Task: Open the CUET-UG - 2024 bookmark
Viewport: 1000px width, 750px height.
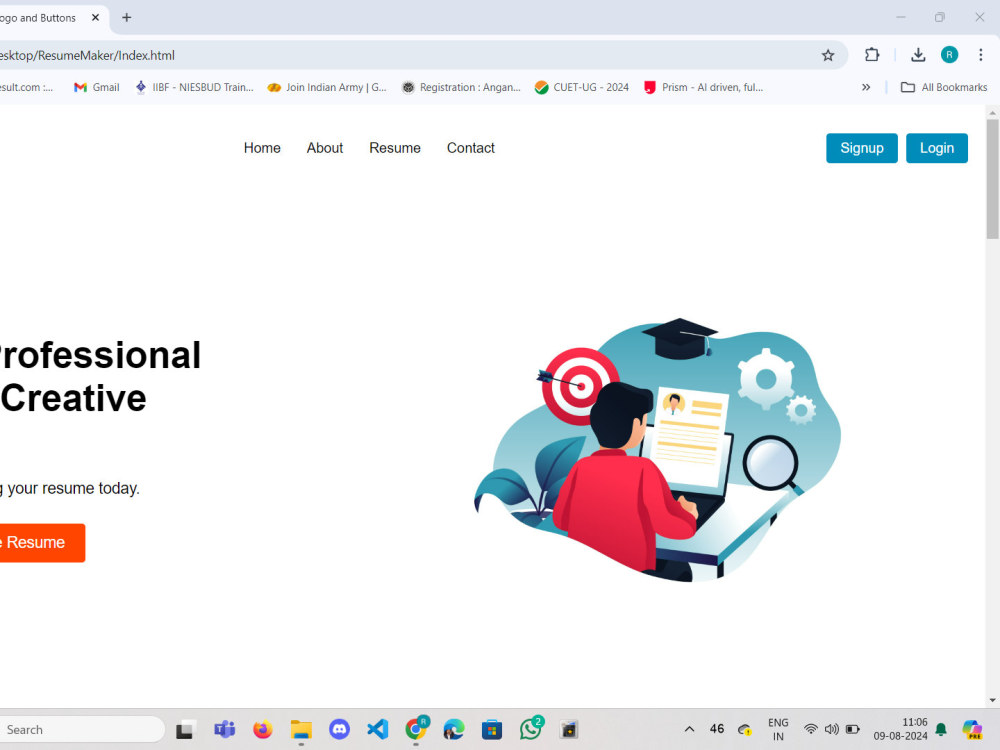Action: tap(582, 87)
